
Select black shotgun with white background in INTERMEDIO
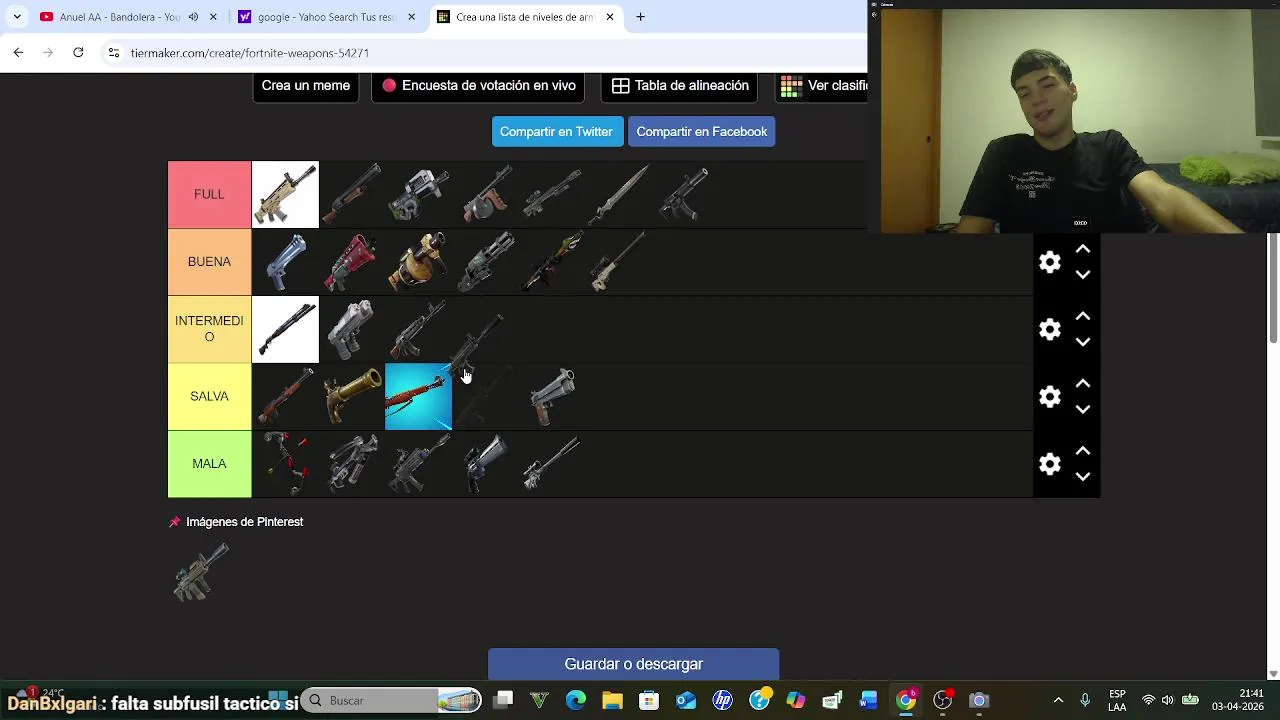pos(285,329)
